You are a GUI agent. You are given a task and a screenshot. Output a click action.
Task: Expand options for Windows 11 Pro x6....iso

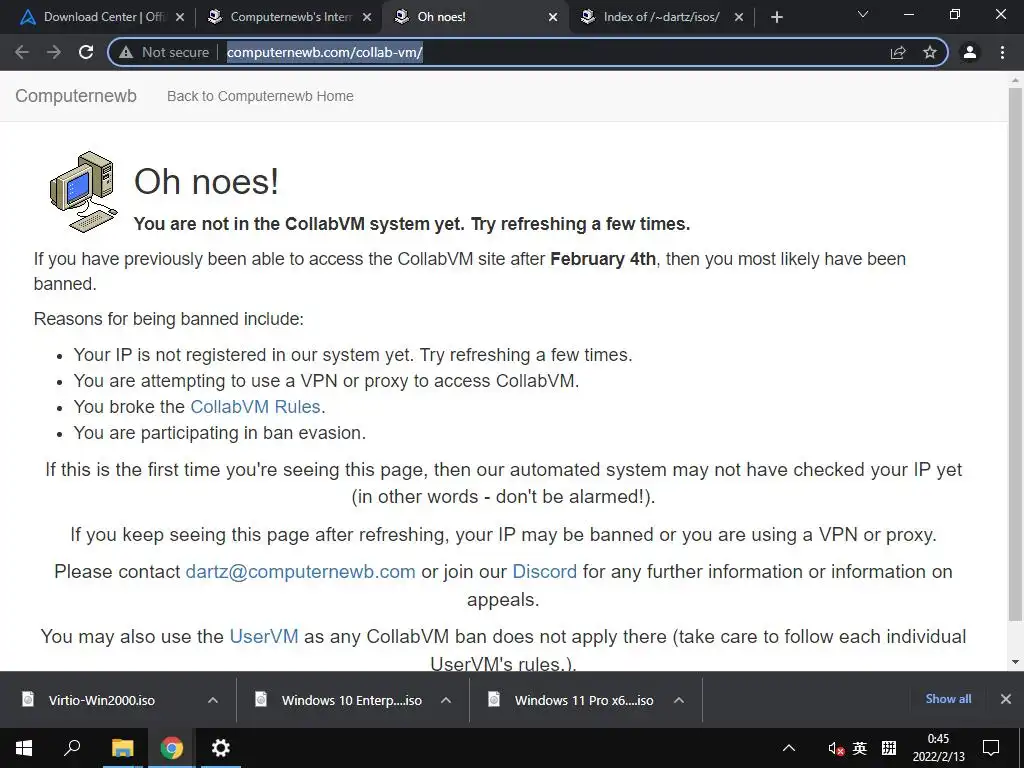(679, 700)
